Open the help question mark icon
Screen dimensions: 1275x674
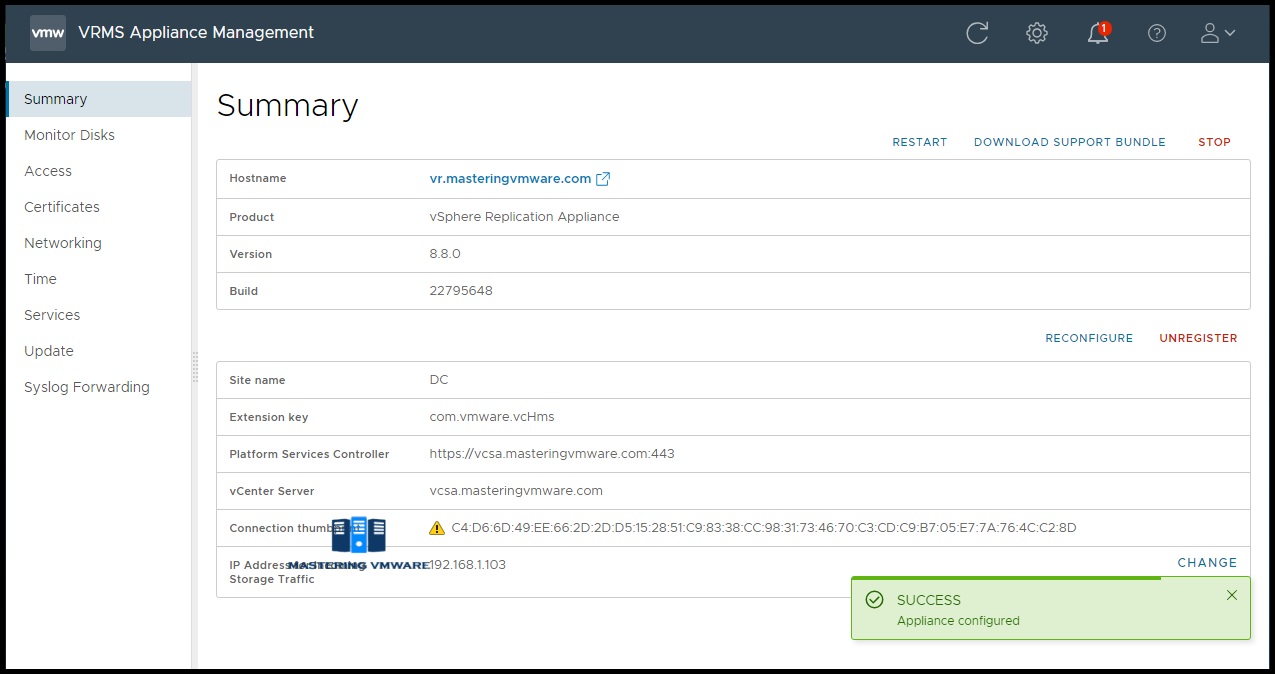(x=1157, y=33)
